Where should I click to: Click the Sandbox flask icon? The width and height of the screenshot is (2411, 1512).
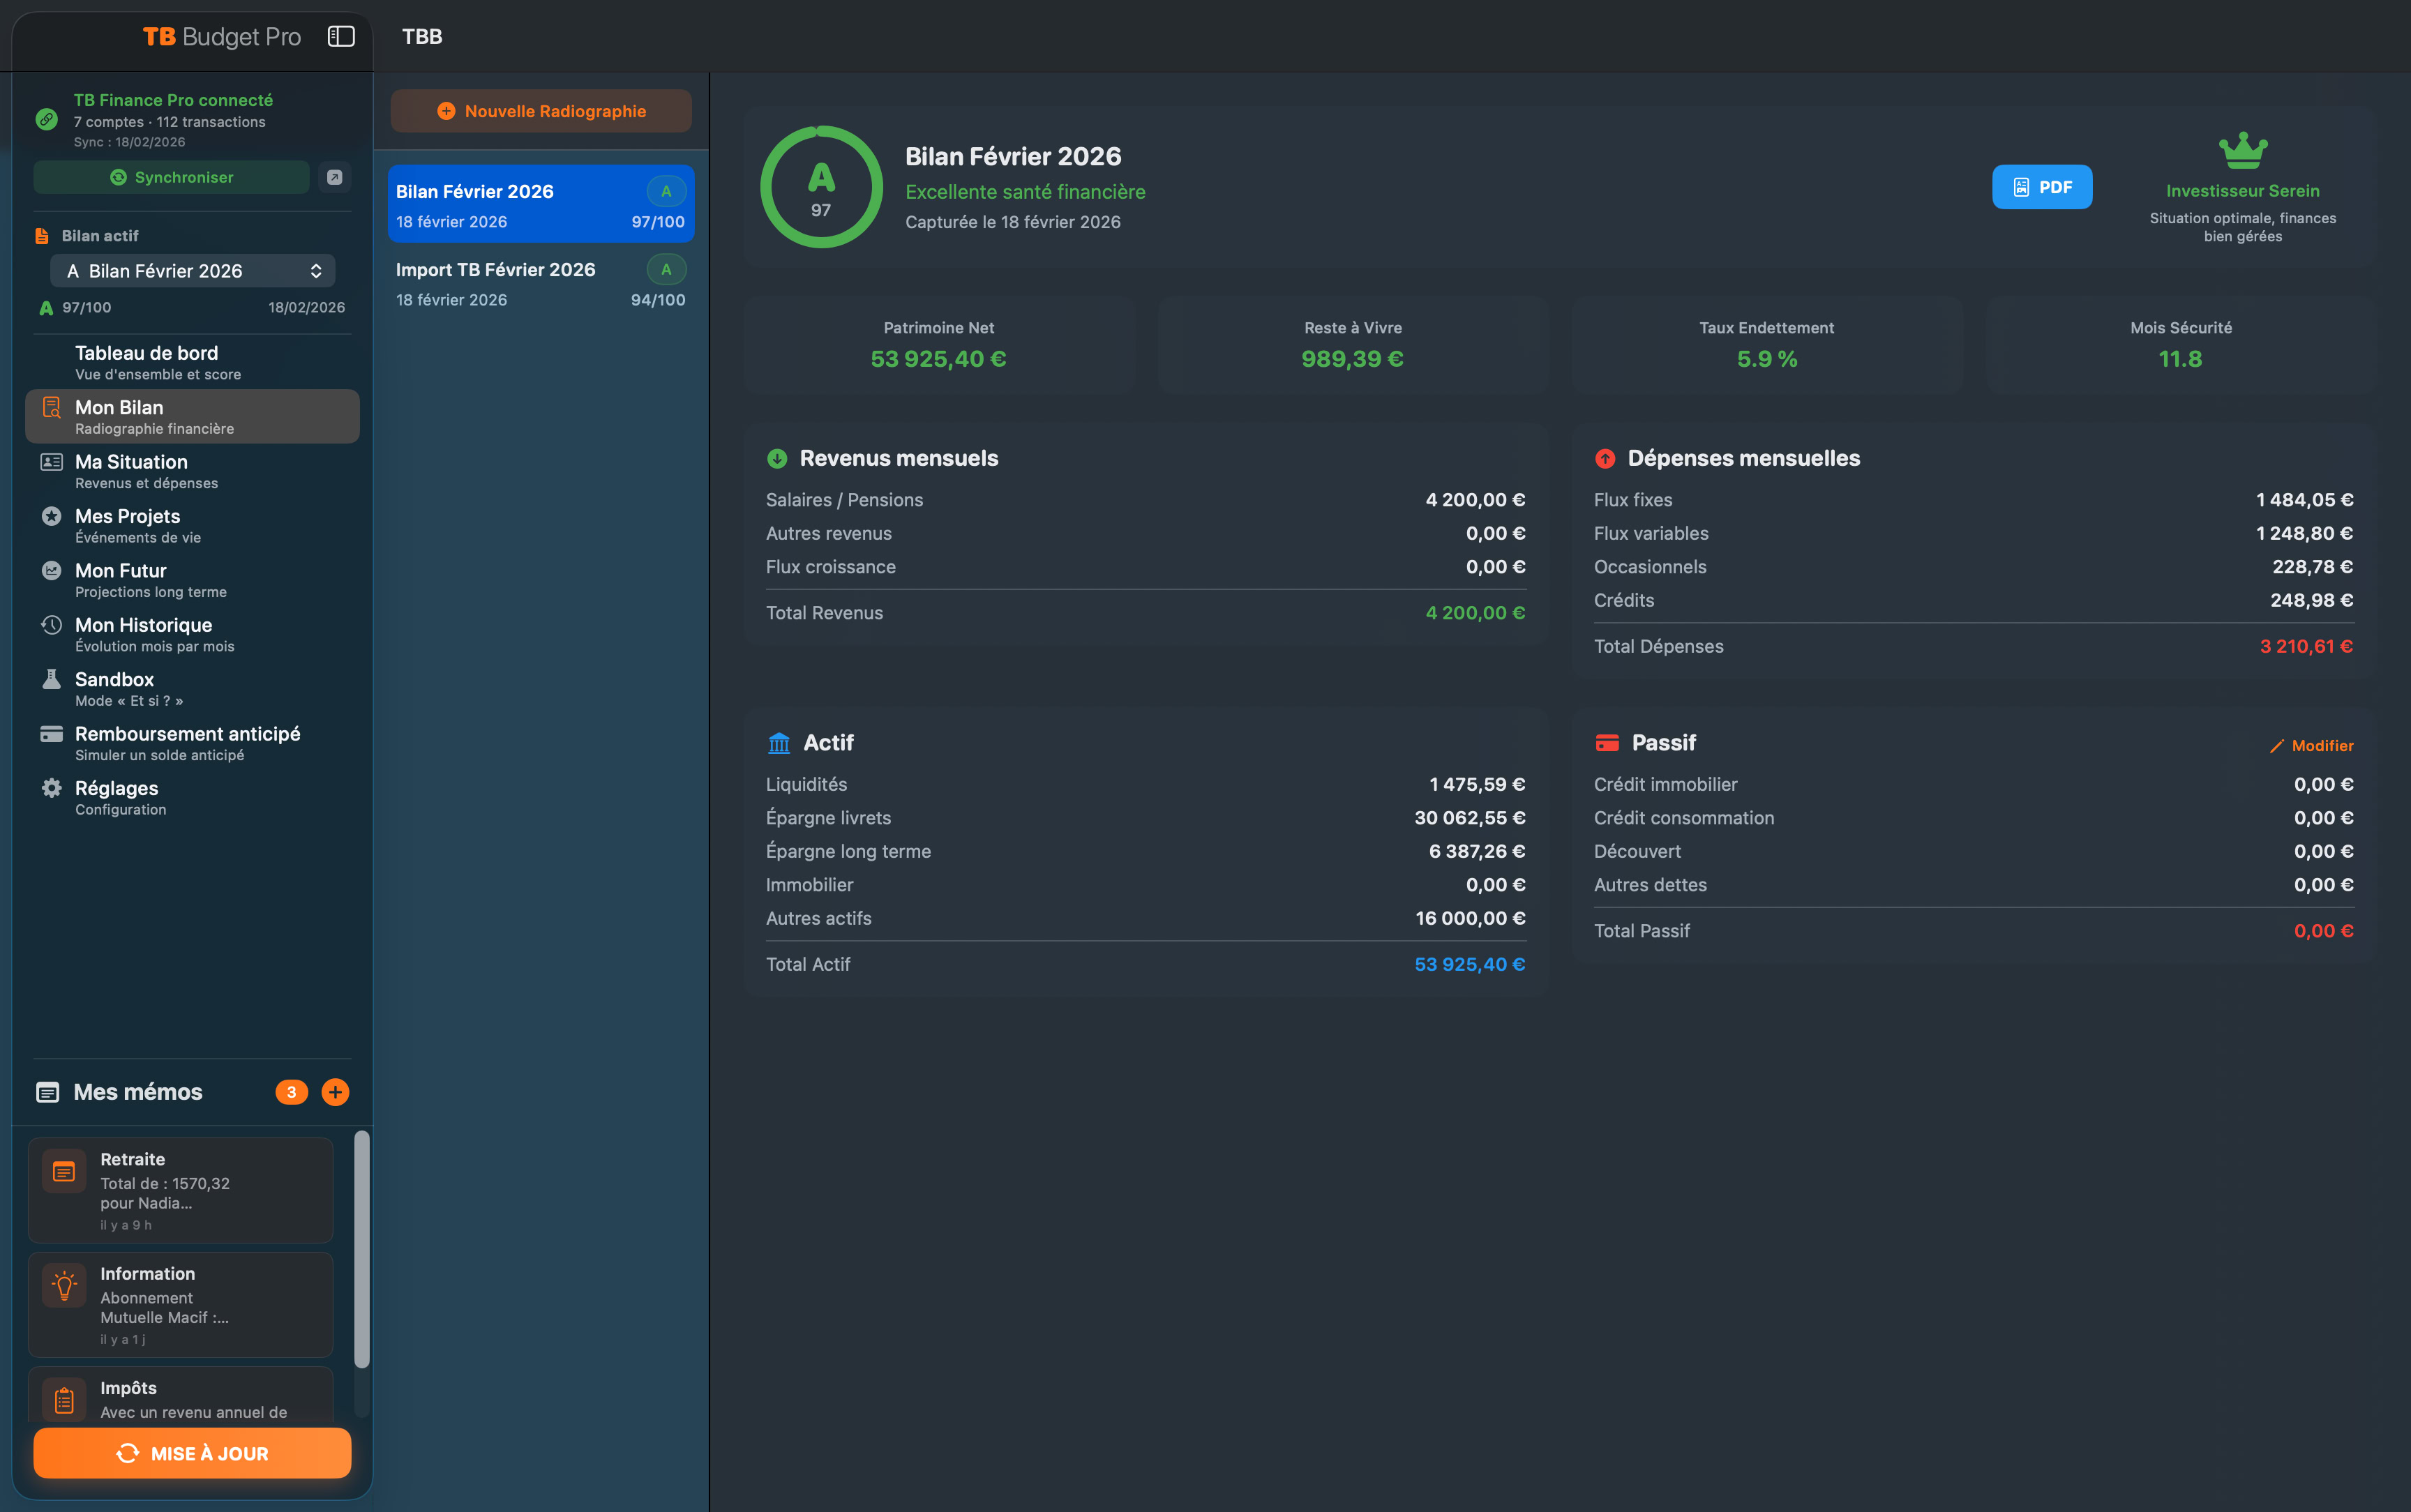click(x=52, y=679)
